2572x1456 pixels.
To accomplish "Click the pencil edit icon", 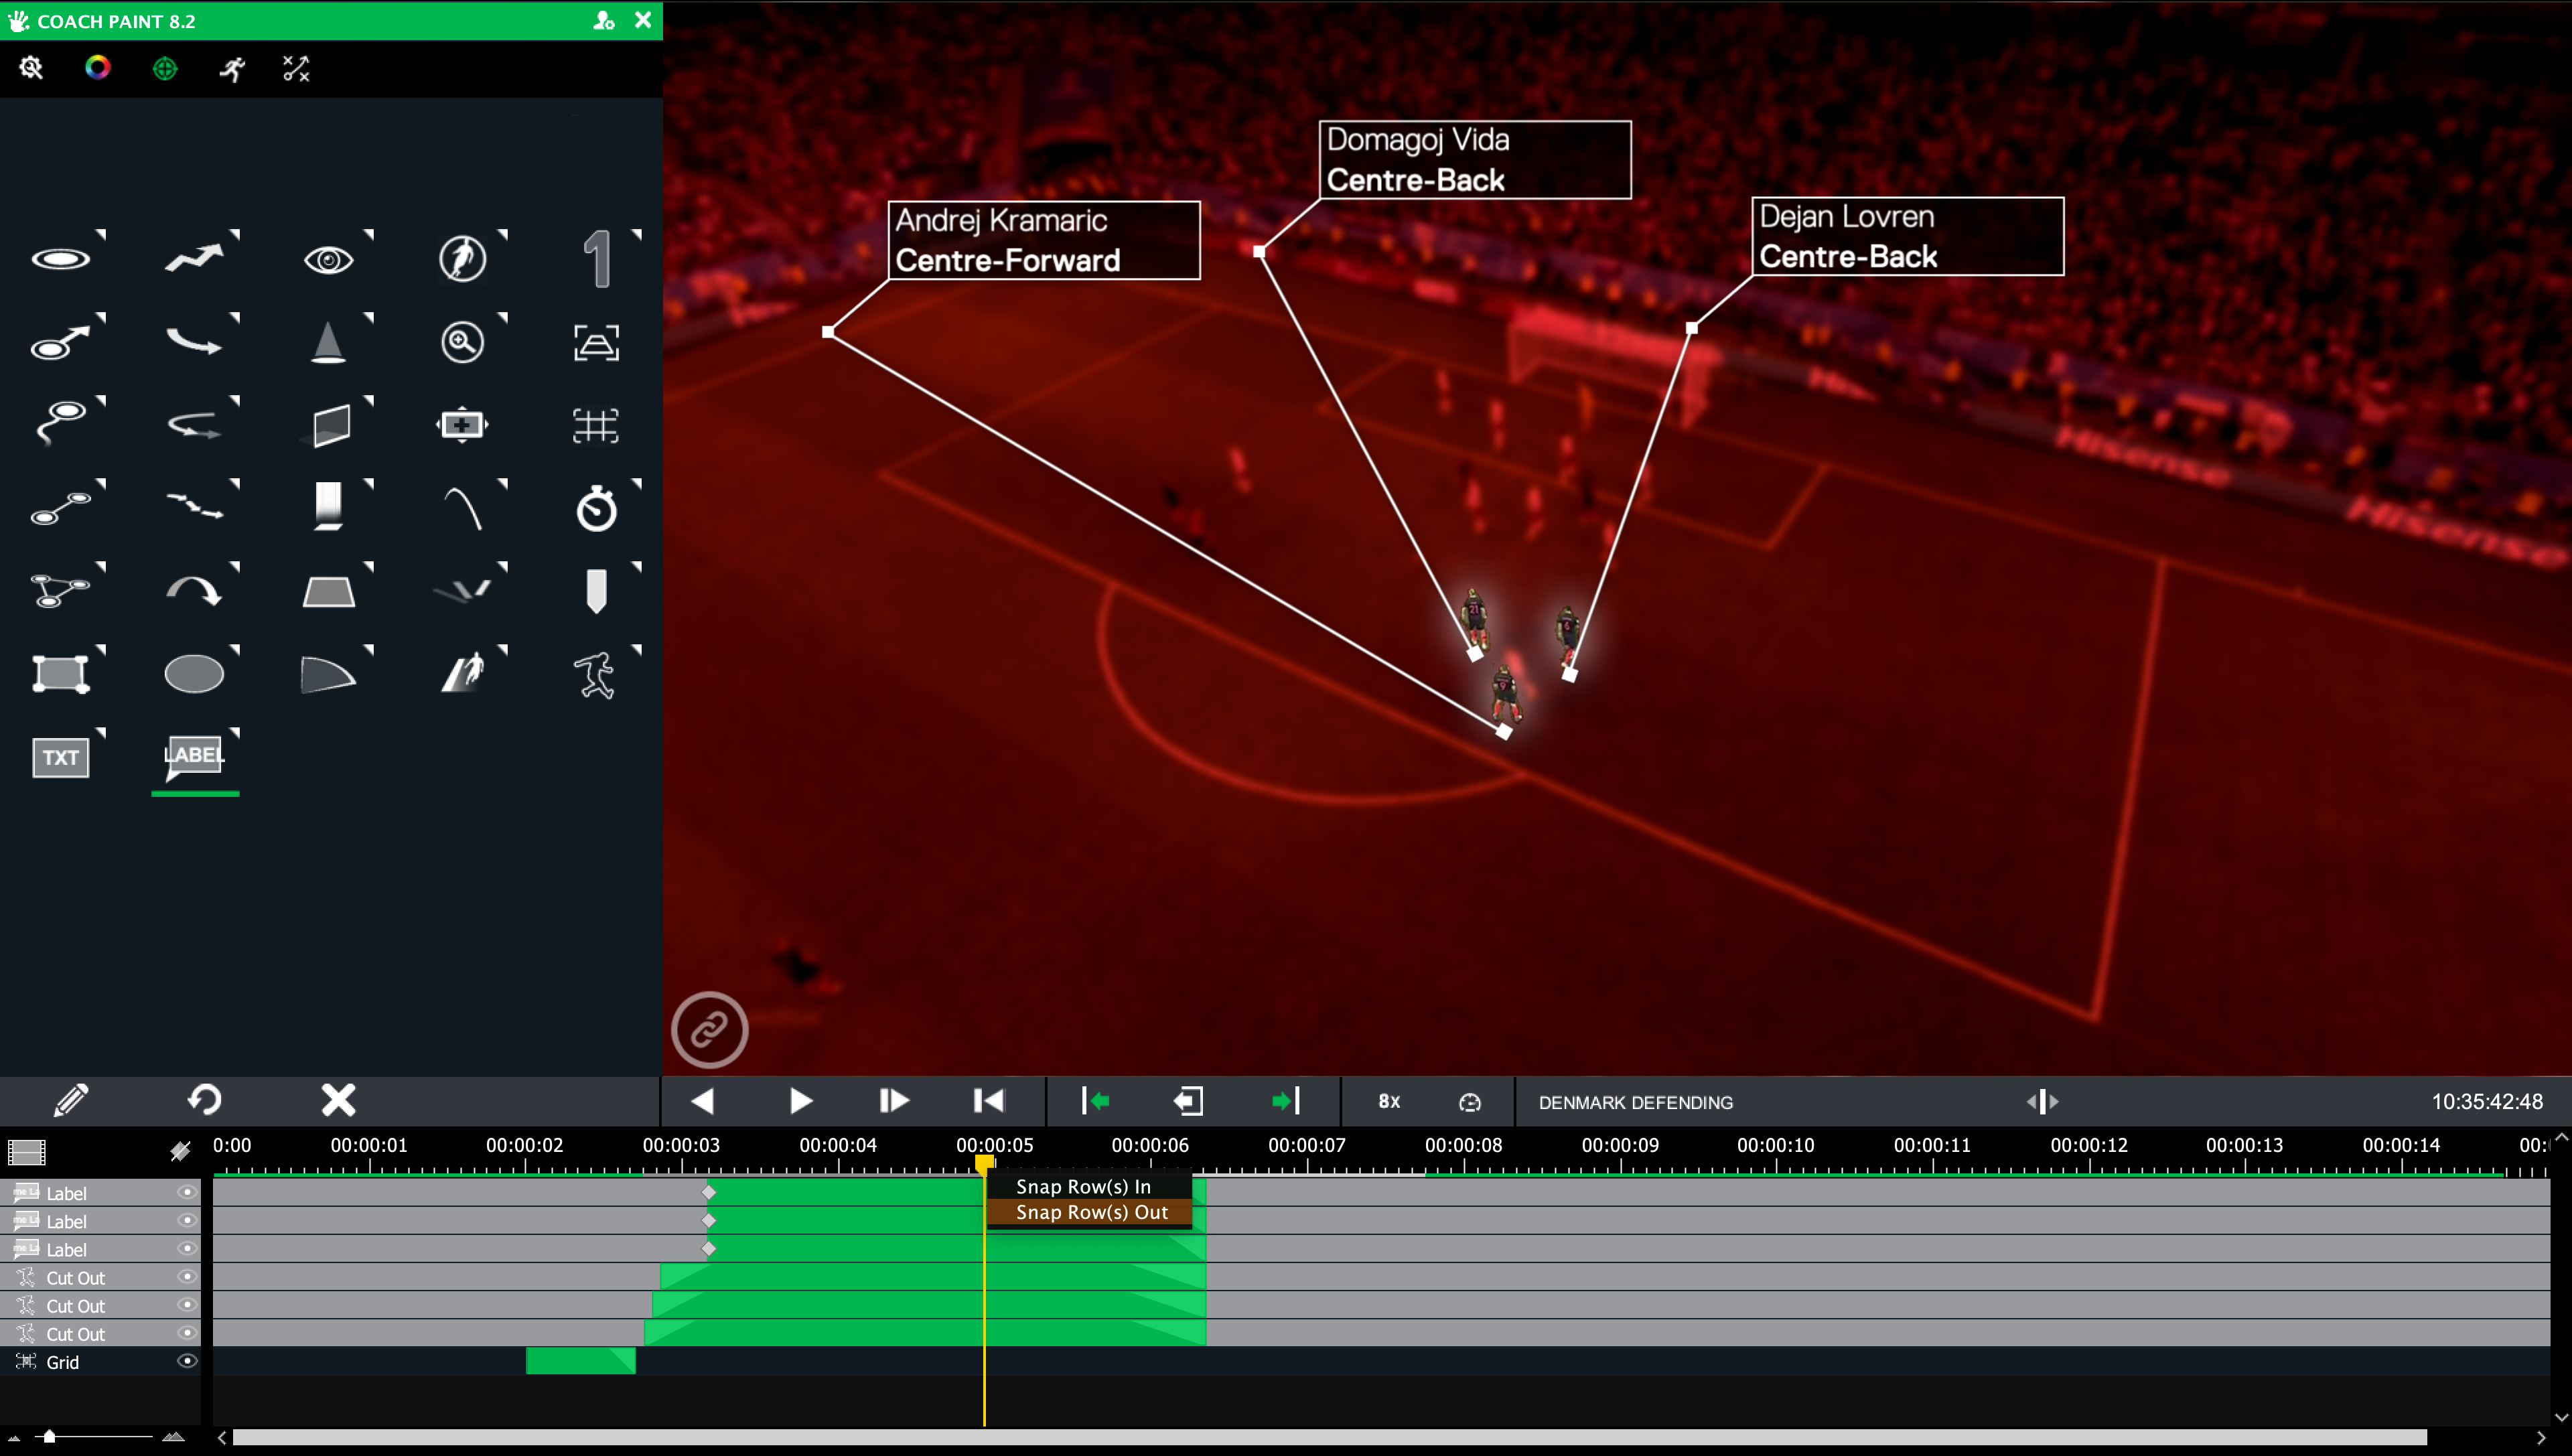I will coord(71,1100).
